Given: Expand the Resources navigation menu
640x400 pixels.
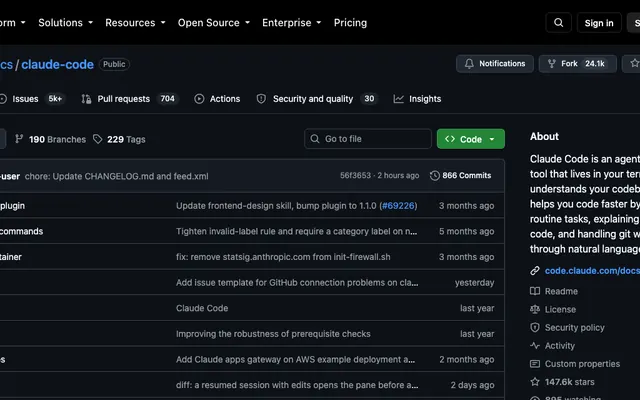Looking at the screenshot, I should (135, 23).
